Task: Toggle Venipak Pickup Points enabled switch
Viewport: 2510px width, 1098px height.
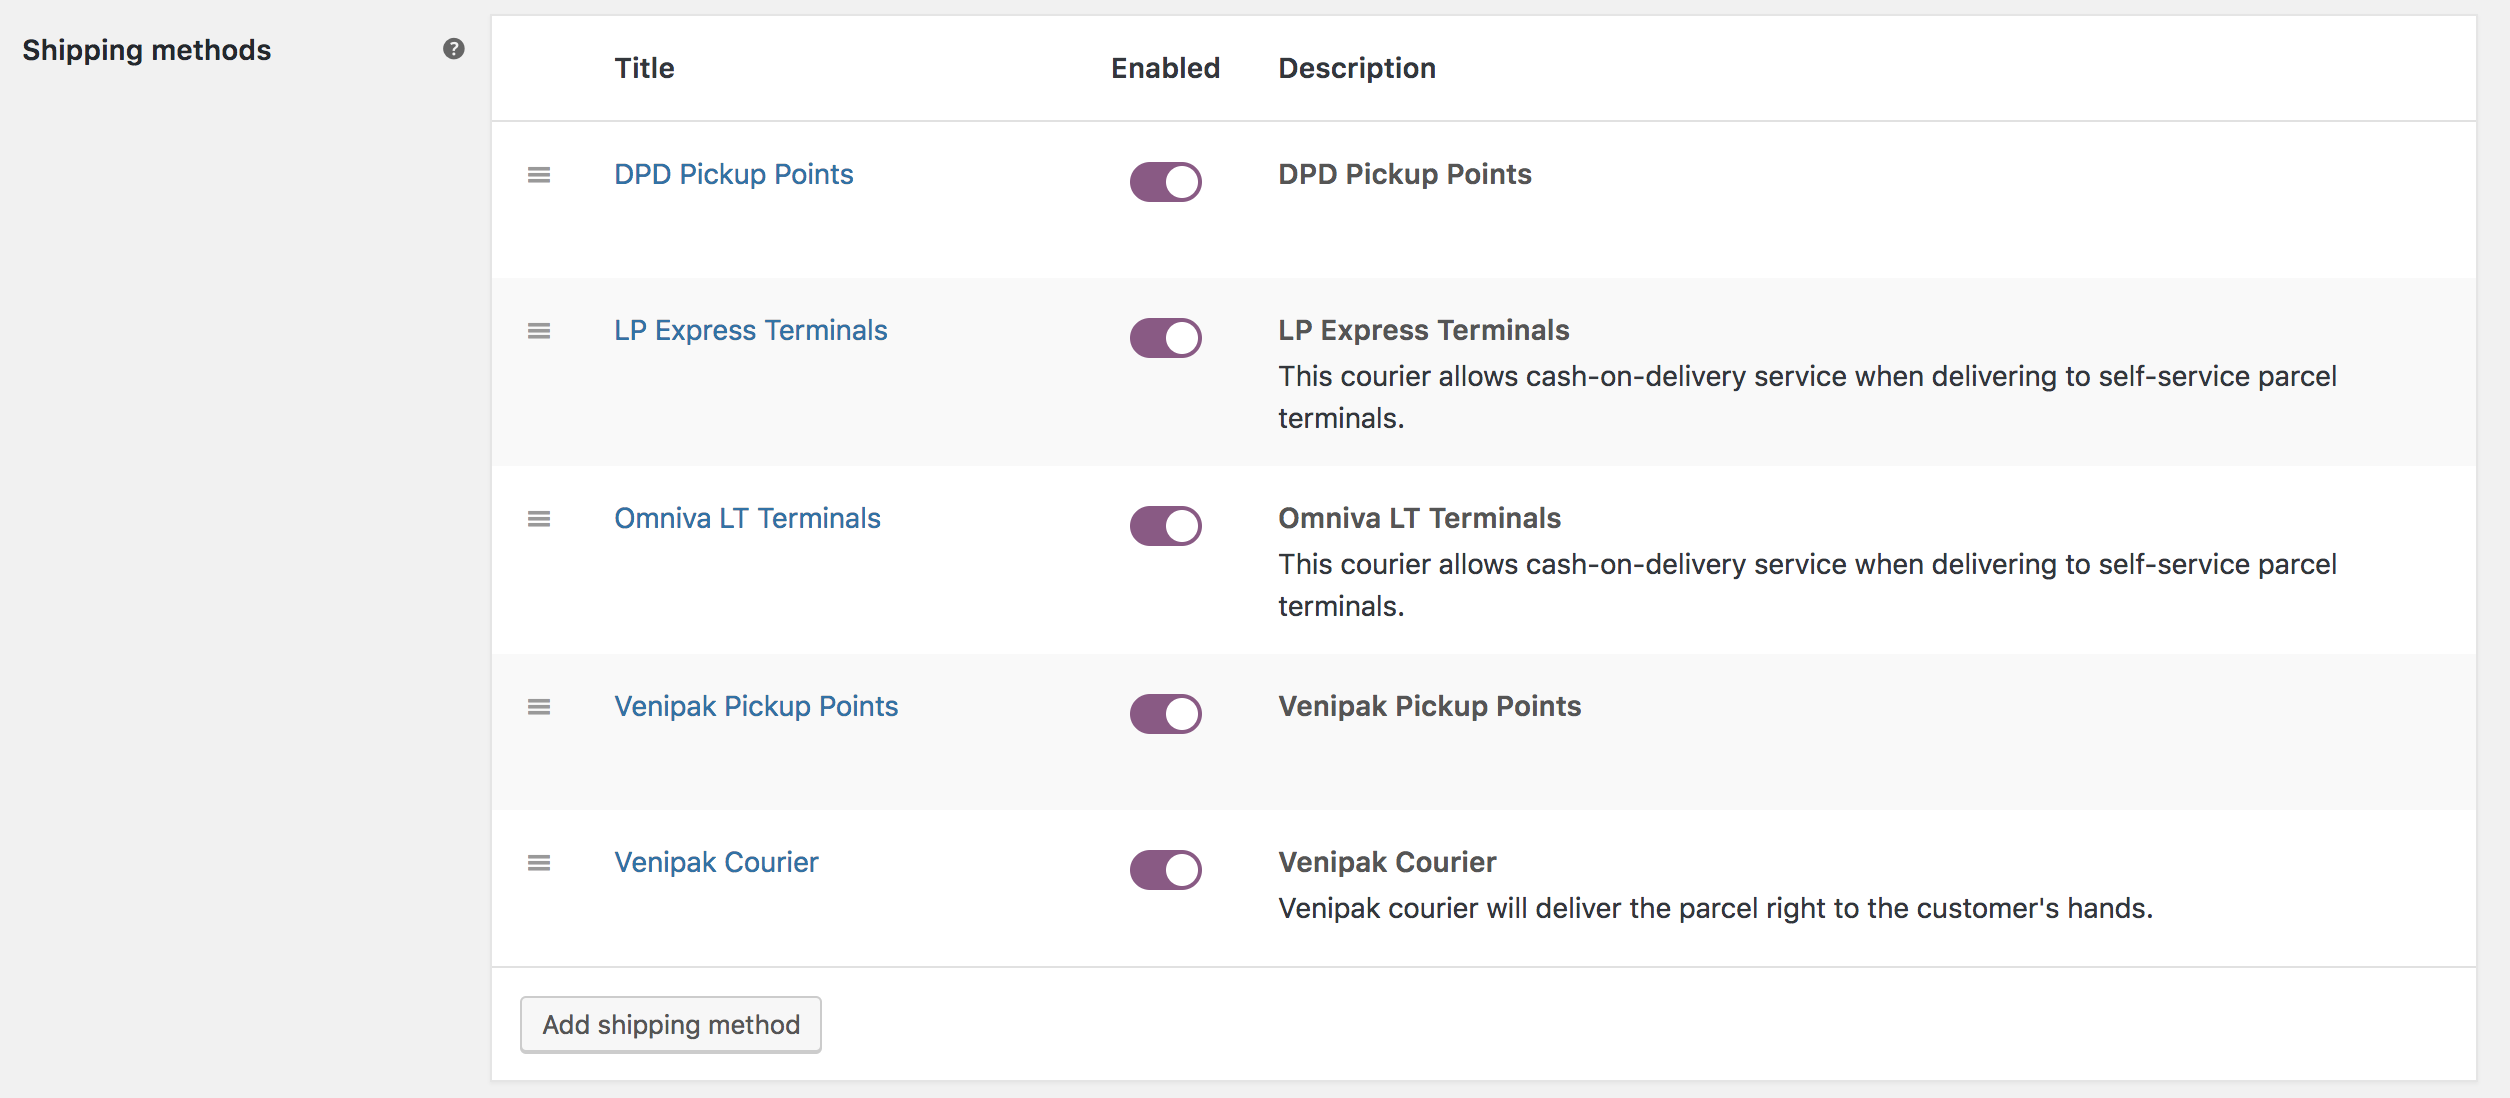Action: tap(1165, 714)
